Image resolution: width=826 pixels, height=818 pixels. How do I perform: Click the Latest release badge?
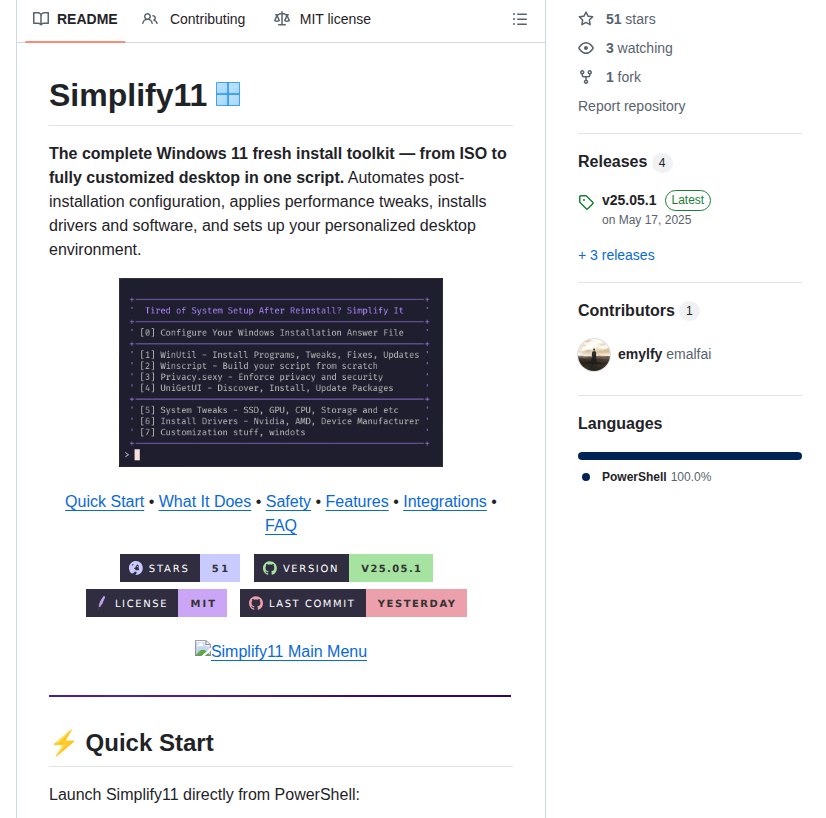[687, 200]
